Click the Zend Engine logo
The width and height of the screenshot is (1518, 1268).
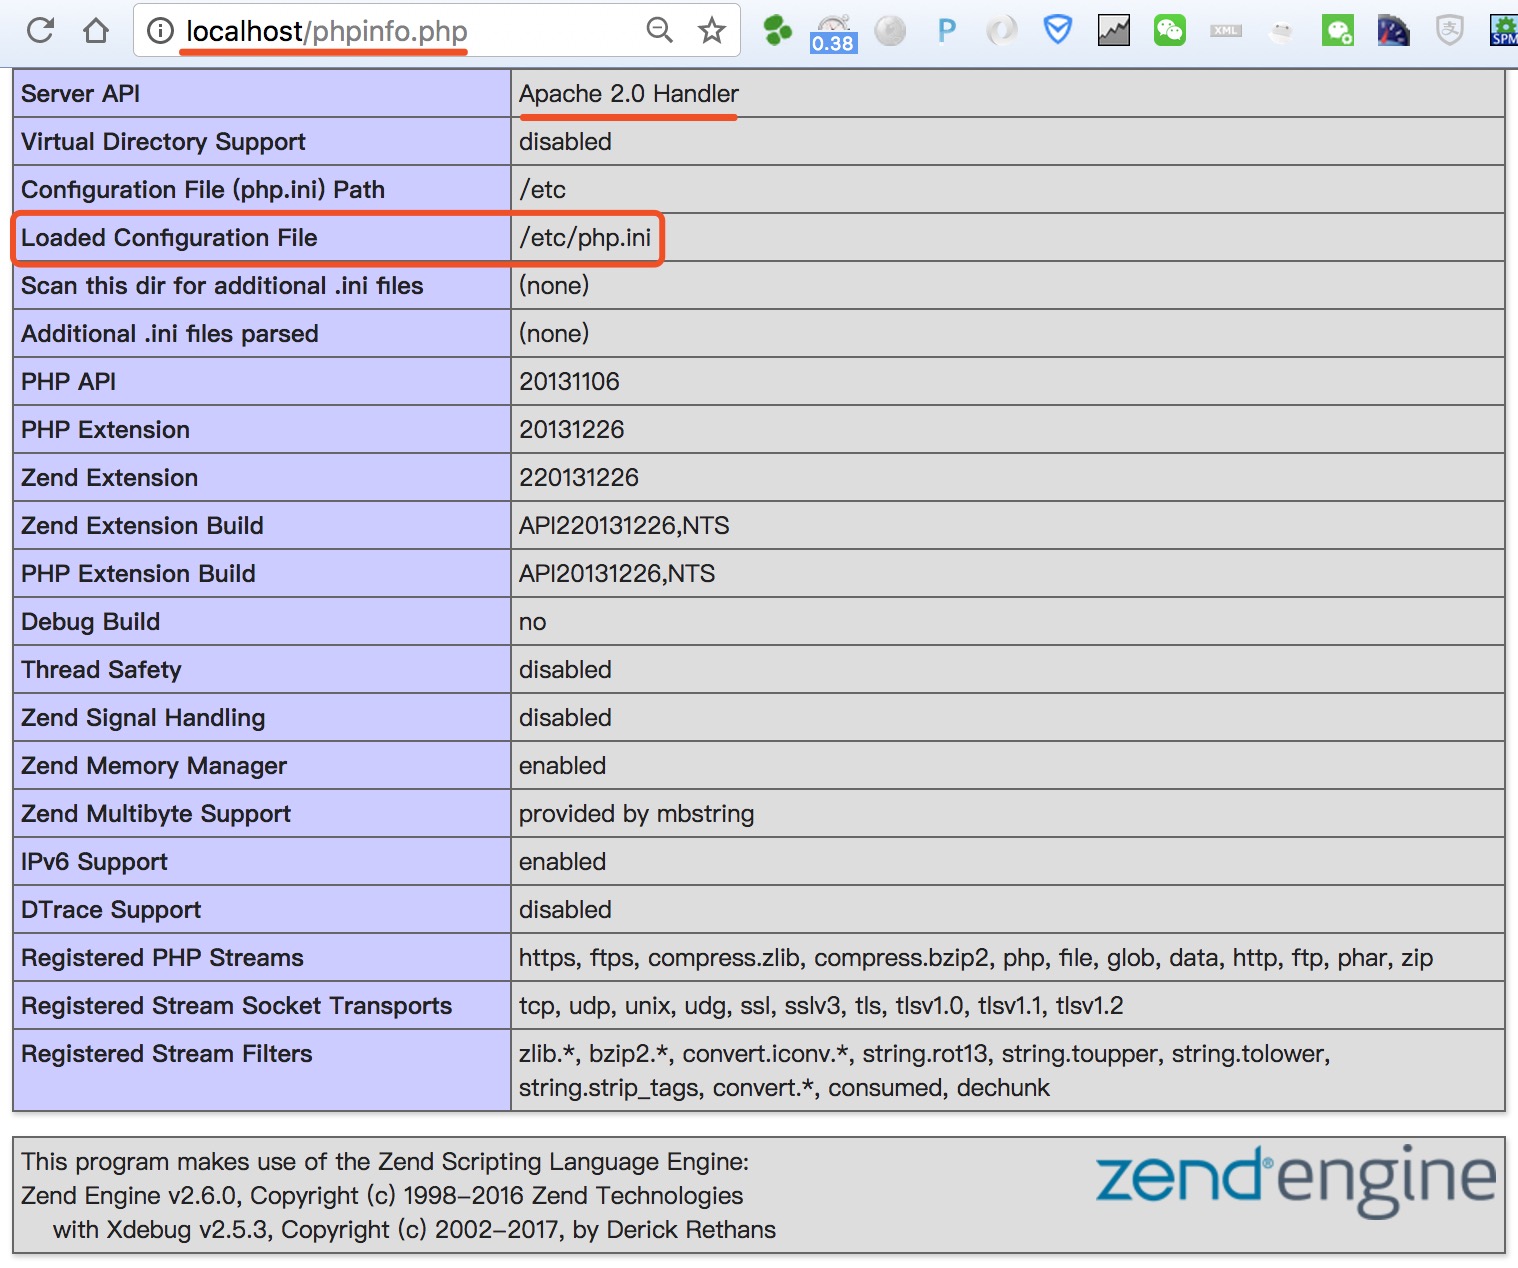click(x=1295, y=1182)
